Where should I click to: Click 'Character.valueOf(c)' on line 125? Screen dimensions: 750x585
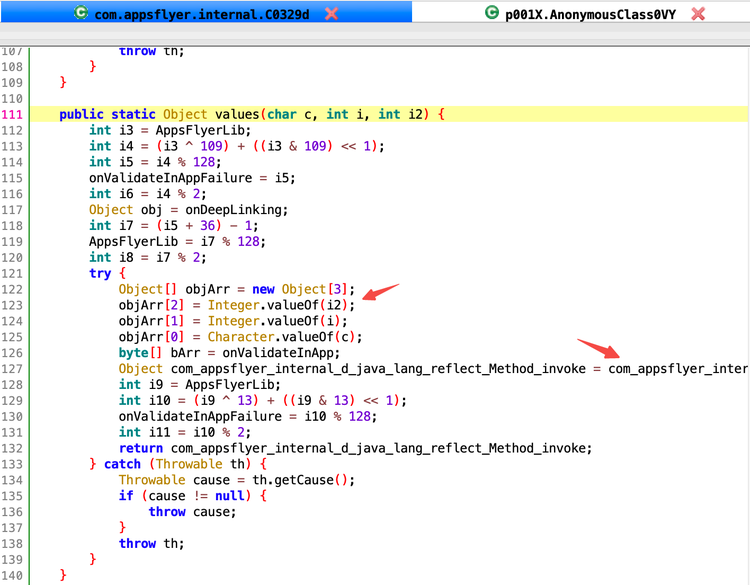pyautogui.click(x=281, y=337)
